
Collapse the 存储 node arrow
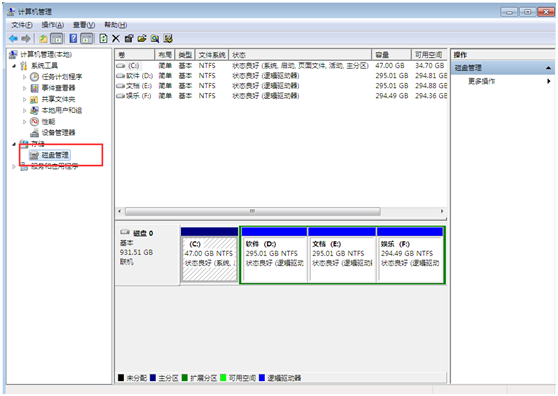coord(14,144)
